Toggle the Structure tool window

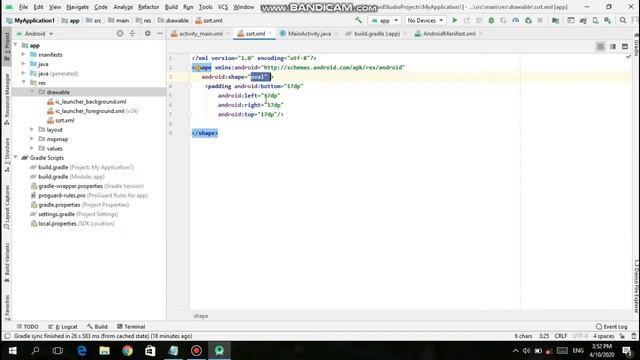[7, 154]
